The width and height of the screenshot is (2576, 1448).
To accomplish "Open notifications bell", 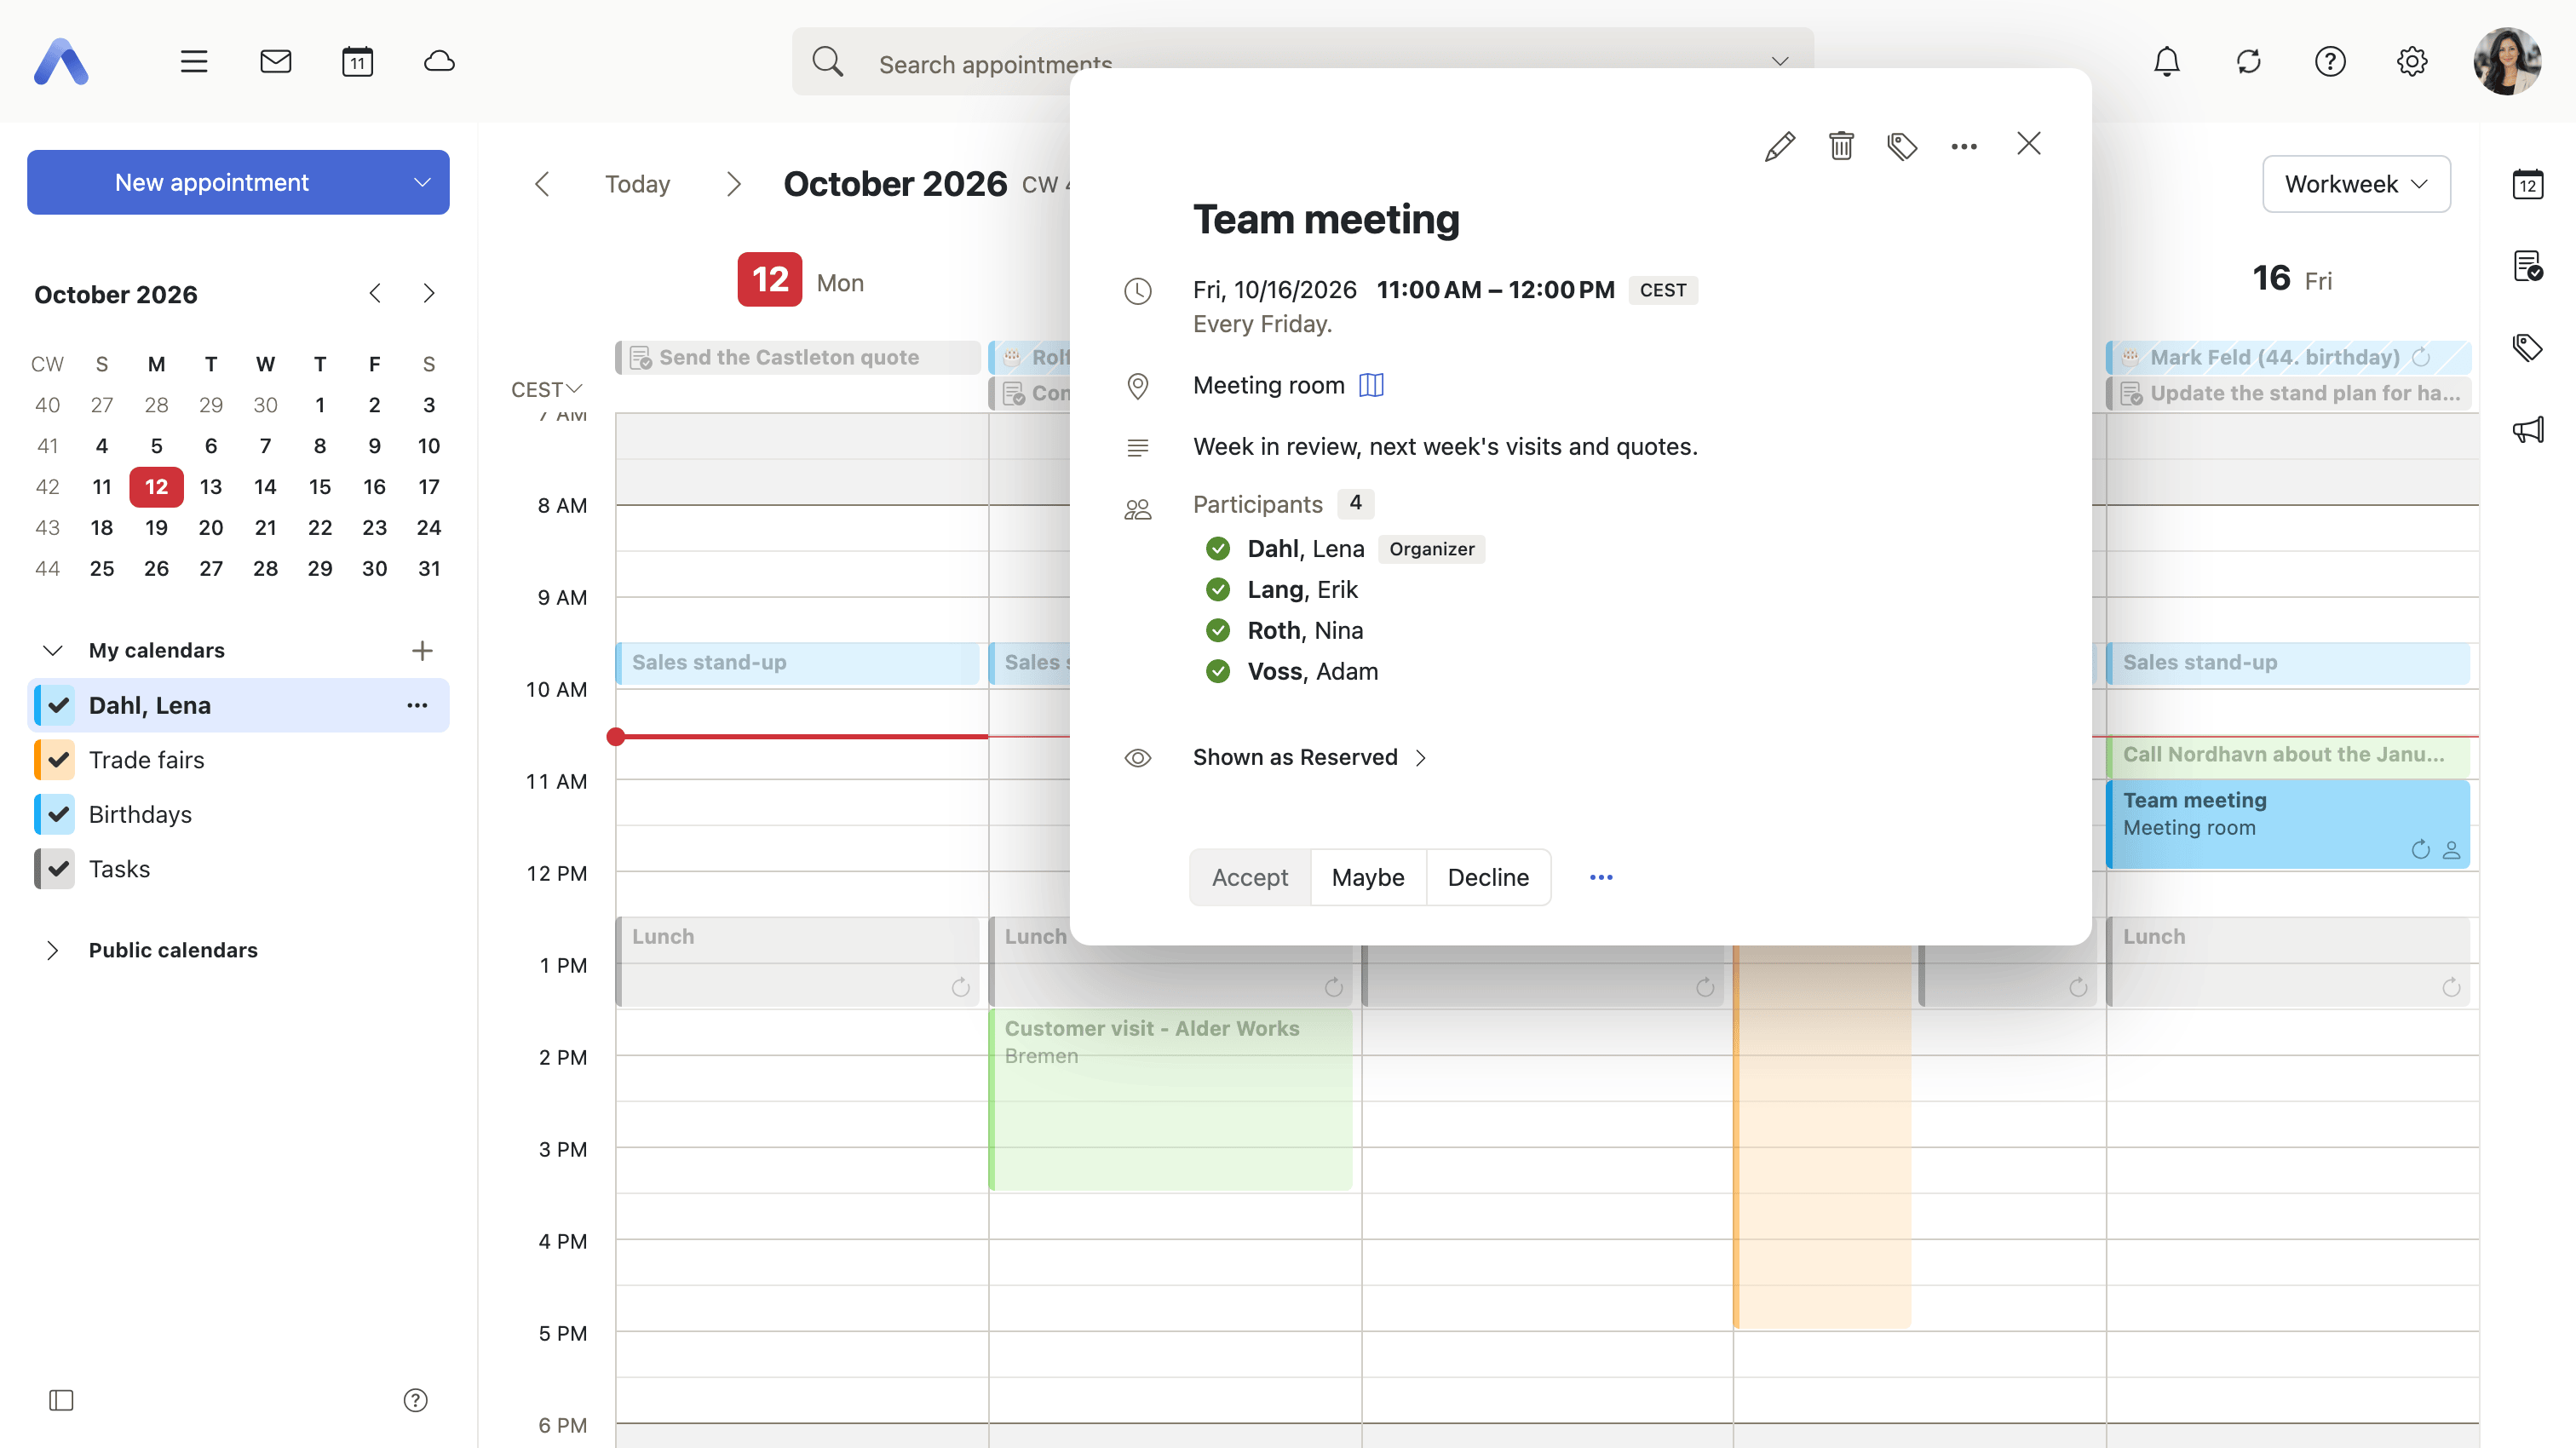I will click(2167, 62).
